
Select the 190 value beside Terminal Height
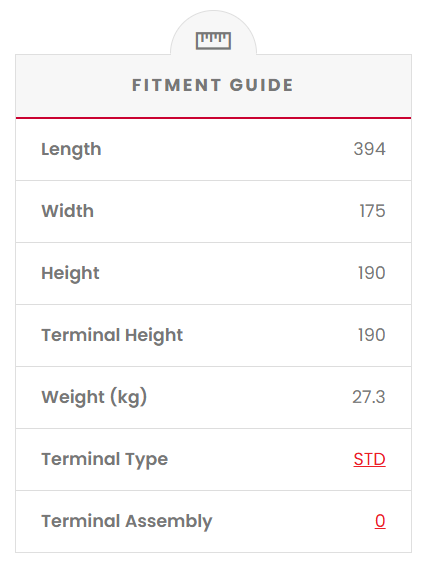(372, 335)
